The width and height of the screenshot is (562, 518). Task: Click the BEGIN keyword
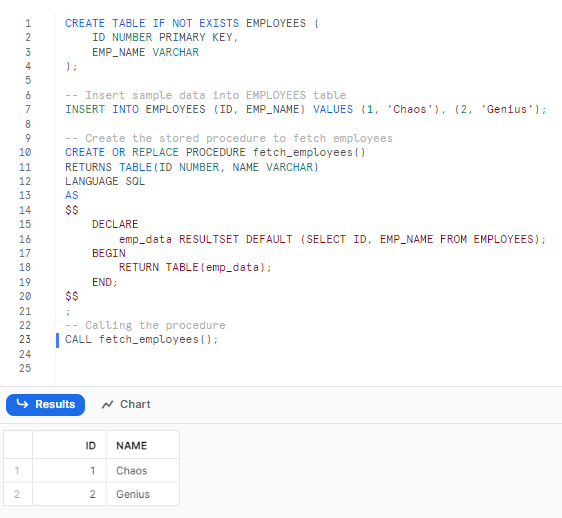click(109, 253)
